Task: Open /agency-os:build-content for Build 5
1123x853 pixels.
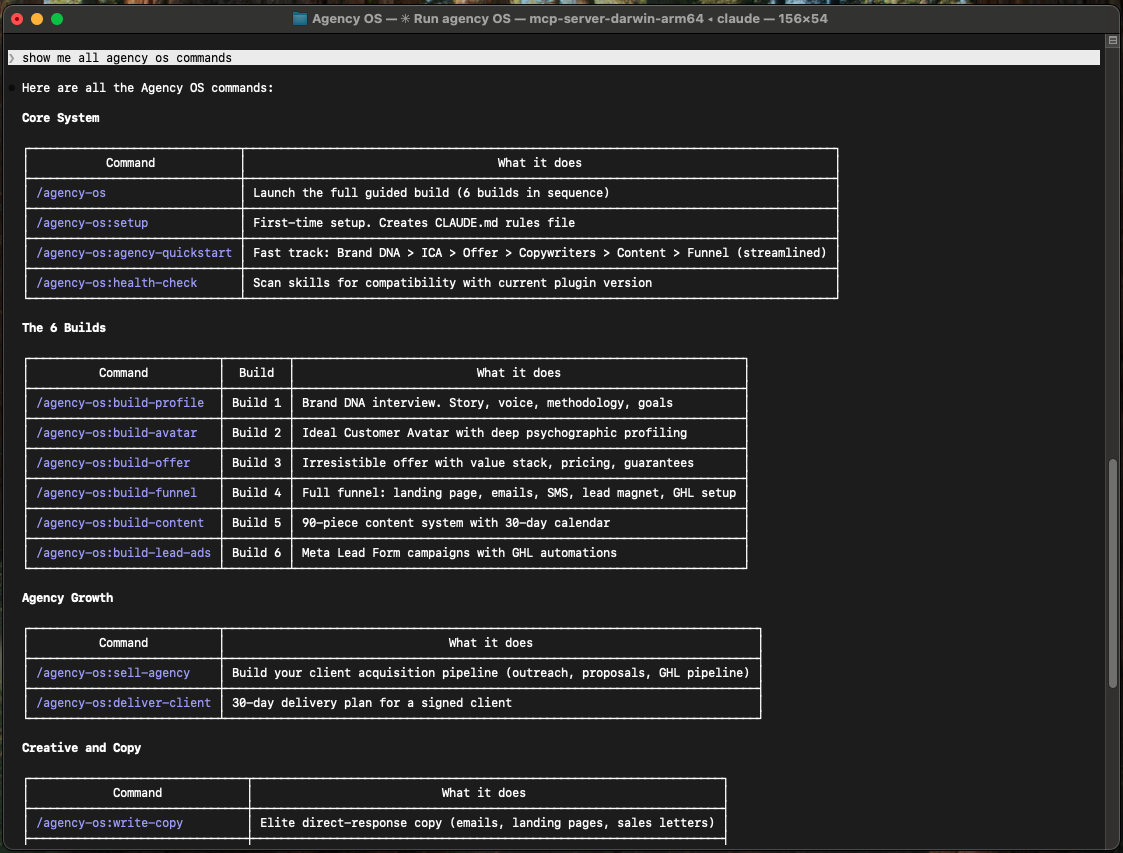Action: 119,522
